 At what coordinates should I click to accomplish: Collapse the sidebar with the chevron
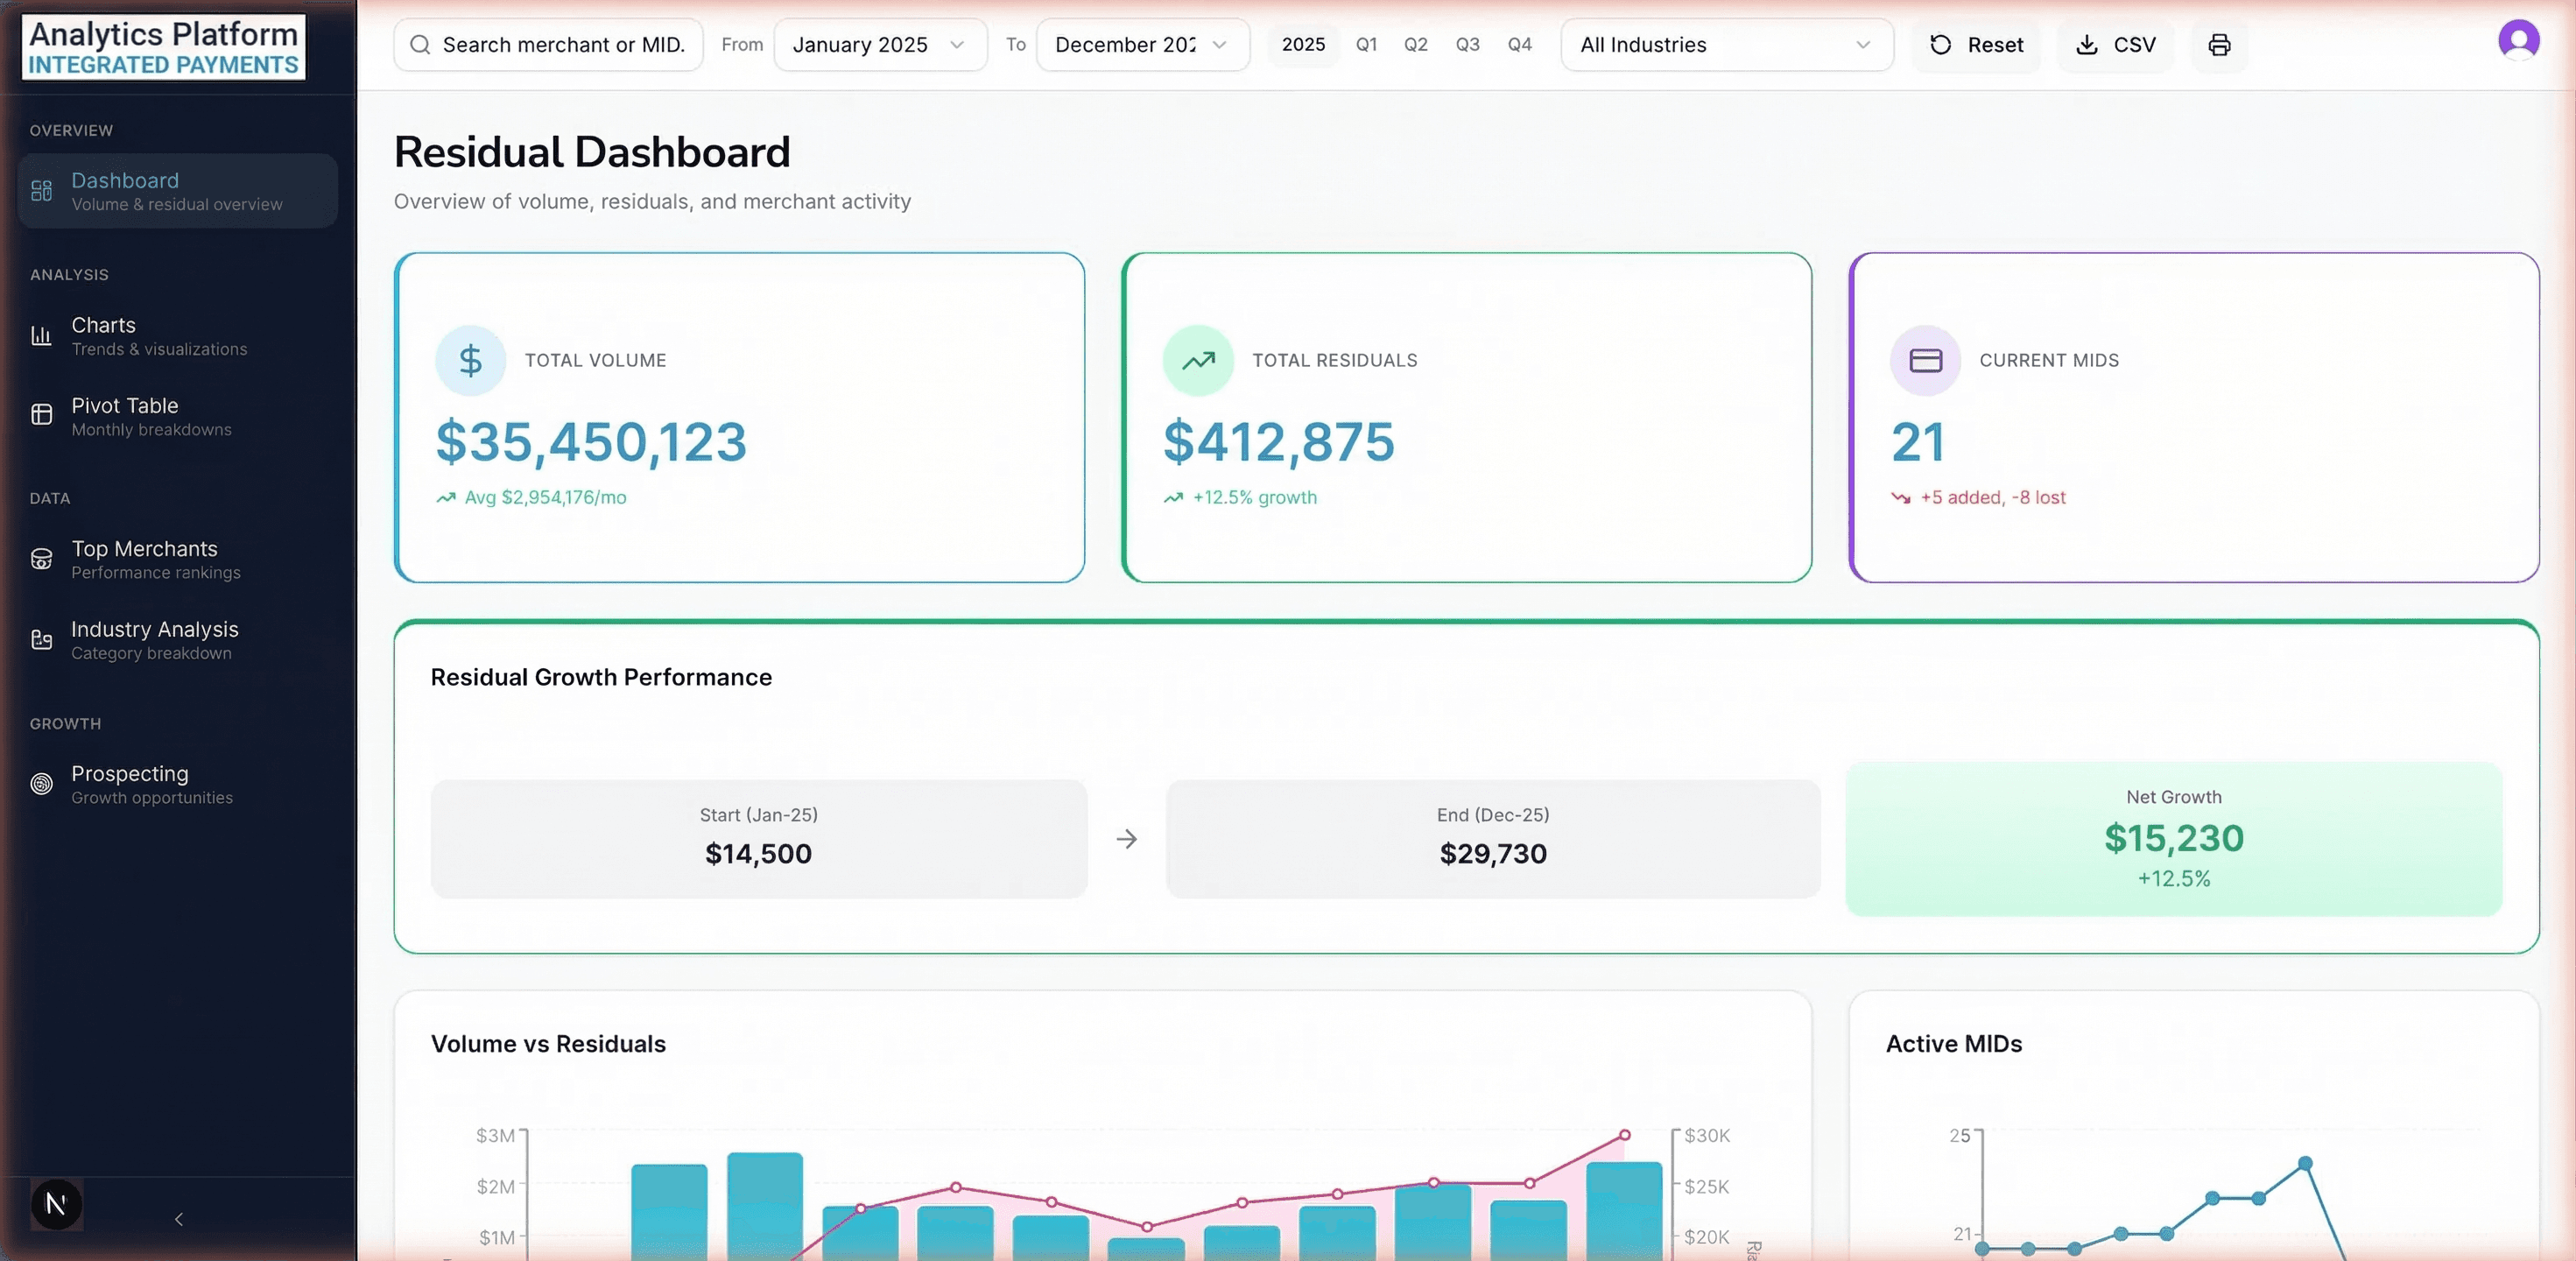(x=179, y=1219)
